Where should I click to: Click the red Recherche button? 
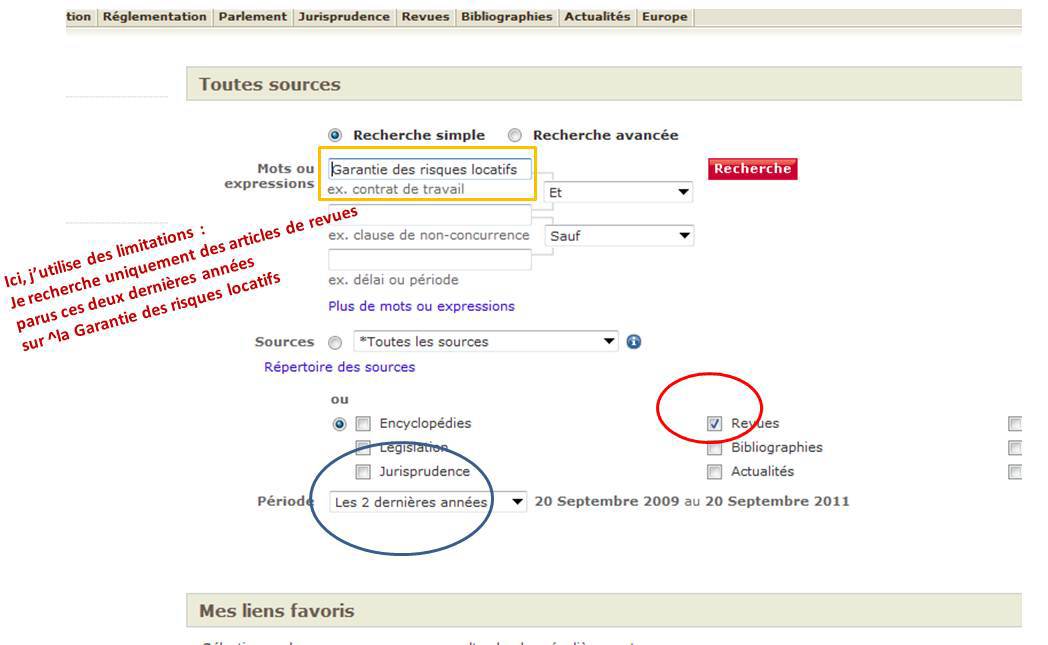point(752,169)
